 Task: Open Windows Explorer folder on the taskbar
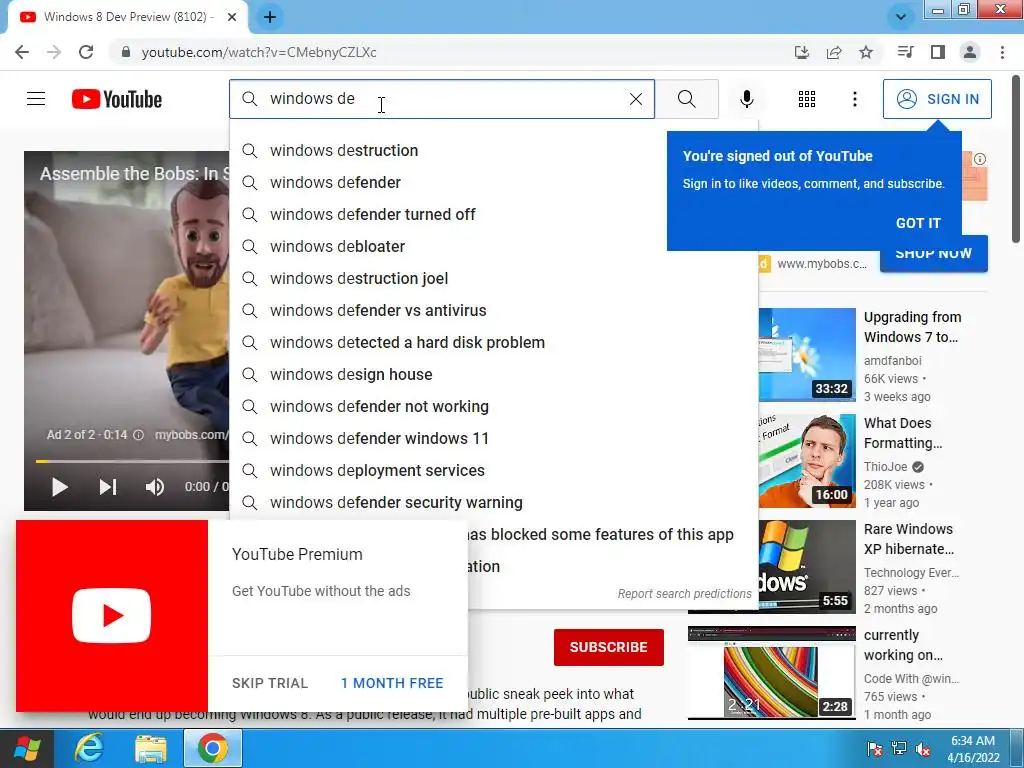tap(150, 748)
